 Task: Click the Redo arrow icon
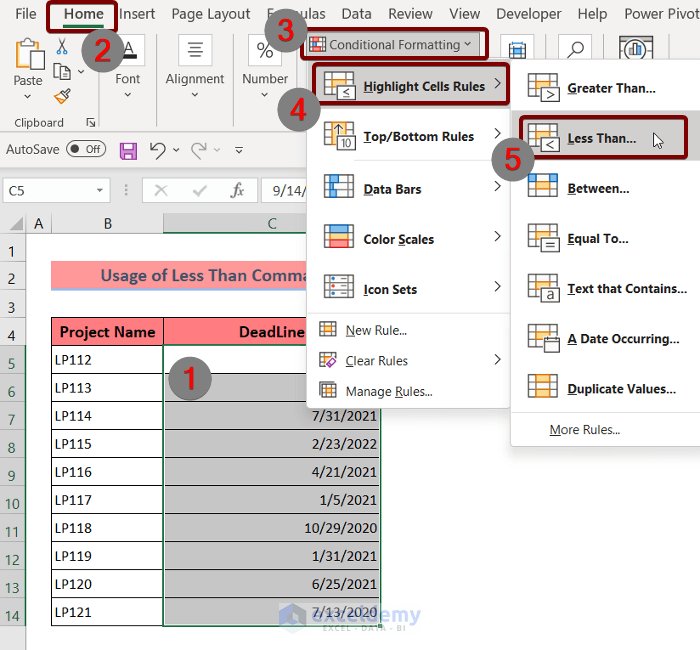pos(199,150)
